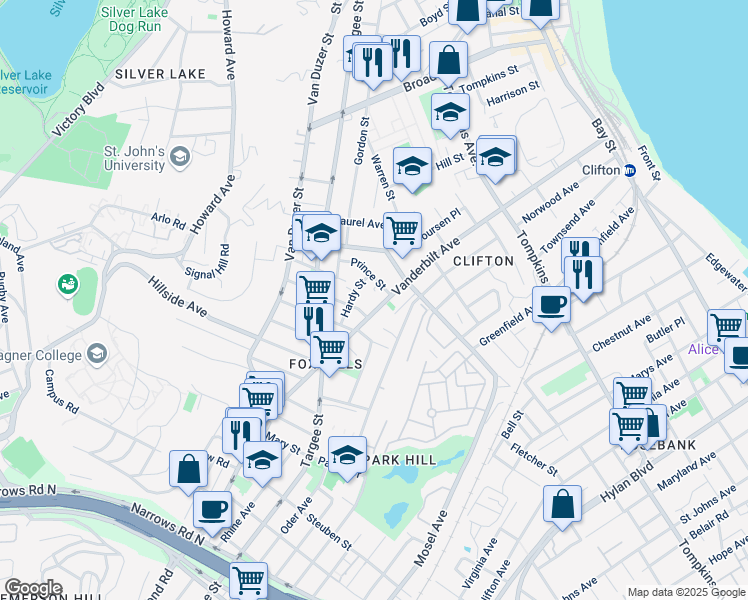Click the PARK HILL neighborhood label
Screen dimensions: 748x600
(x=401, y=460)
